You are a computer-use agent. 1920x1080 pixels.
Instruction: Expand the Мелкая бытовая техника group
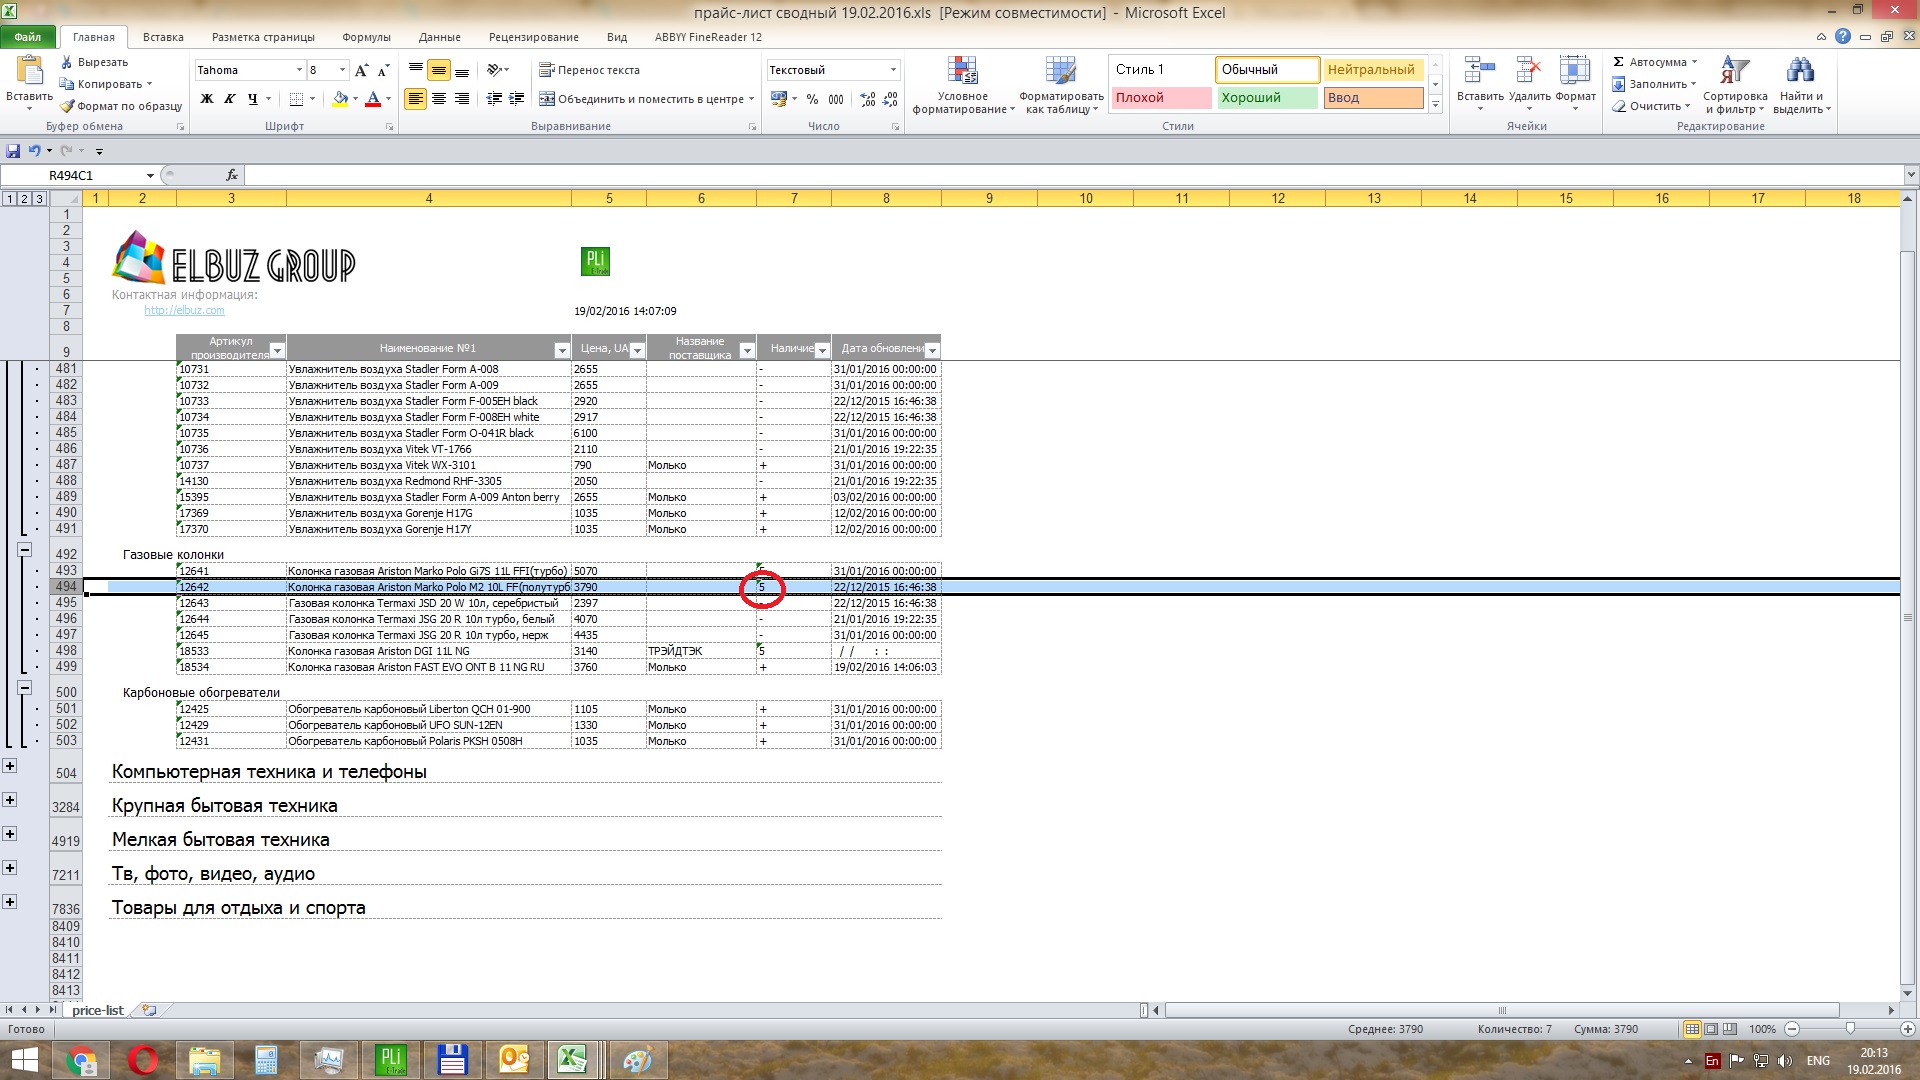pyautogui.click(x=10, y=834)
